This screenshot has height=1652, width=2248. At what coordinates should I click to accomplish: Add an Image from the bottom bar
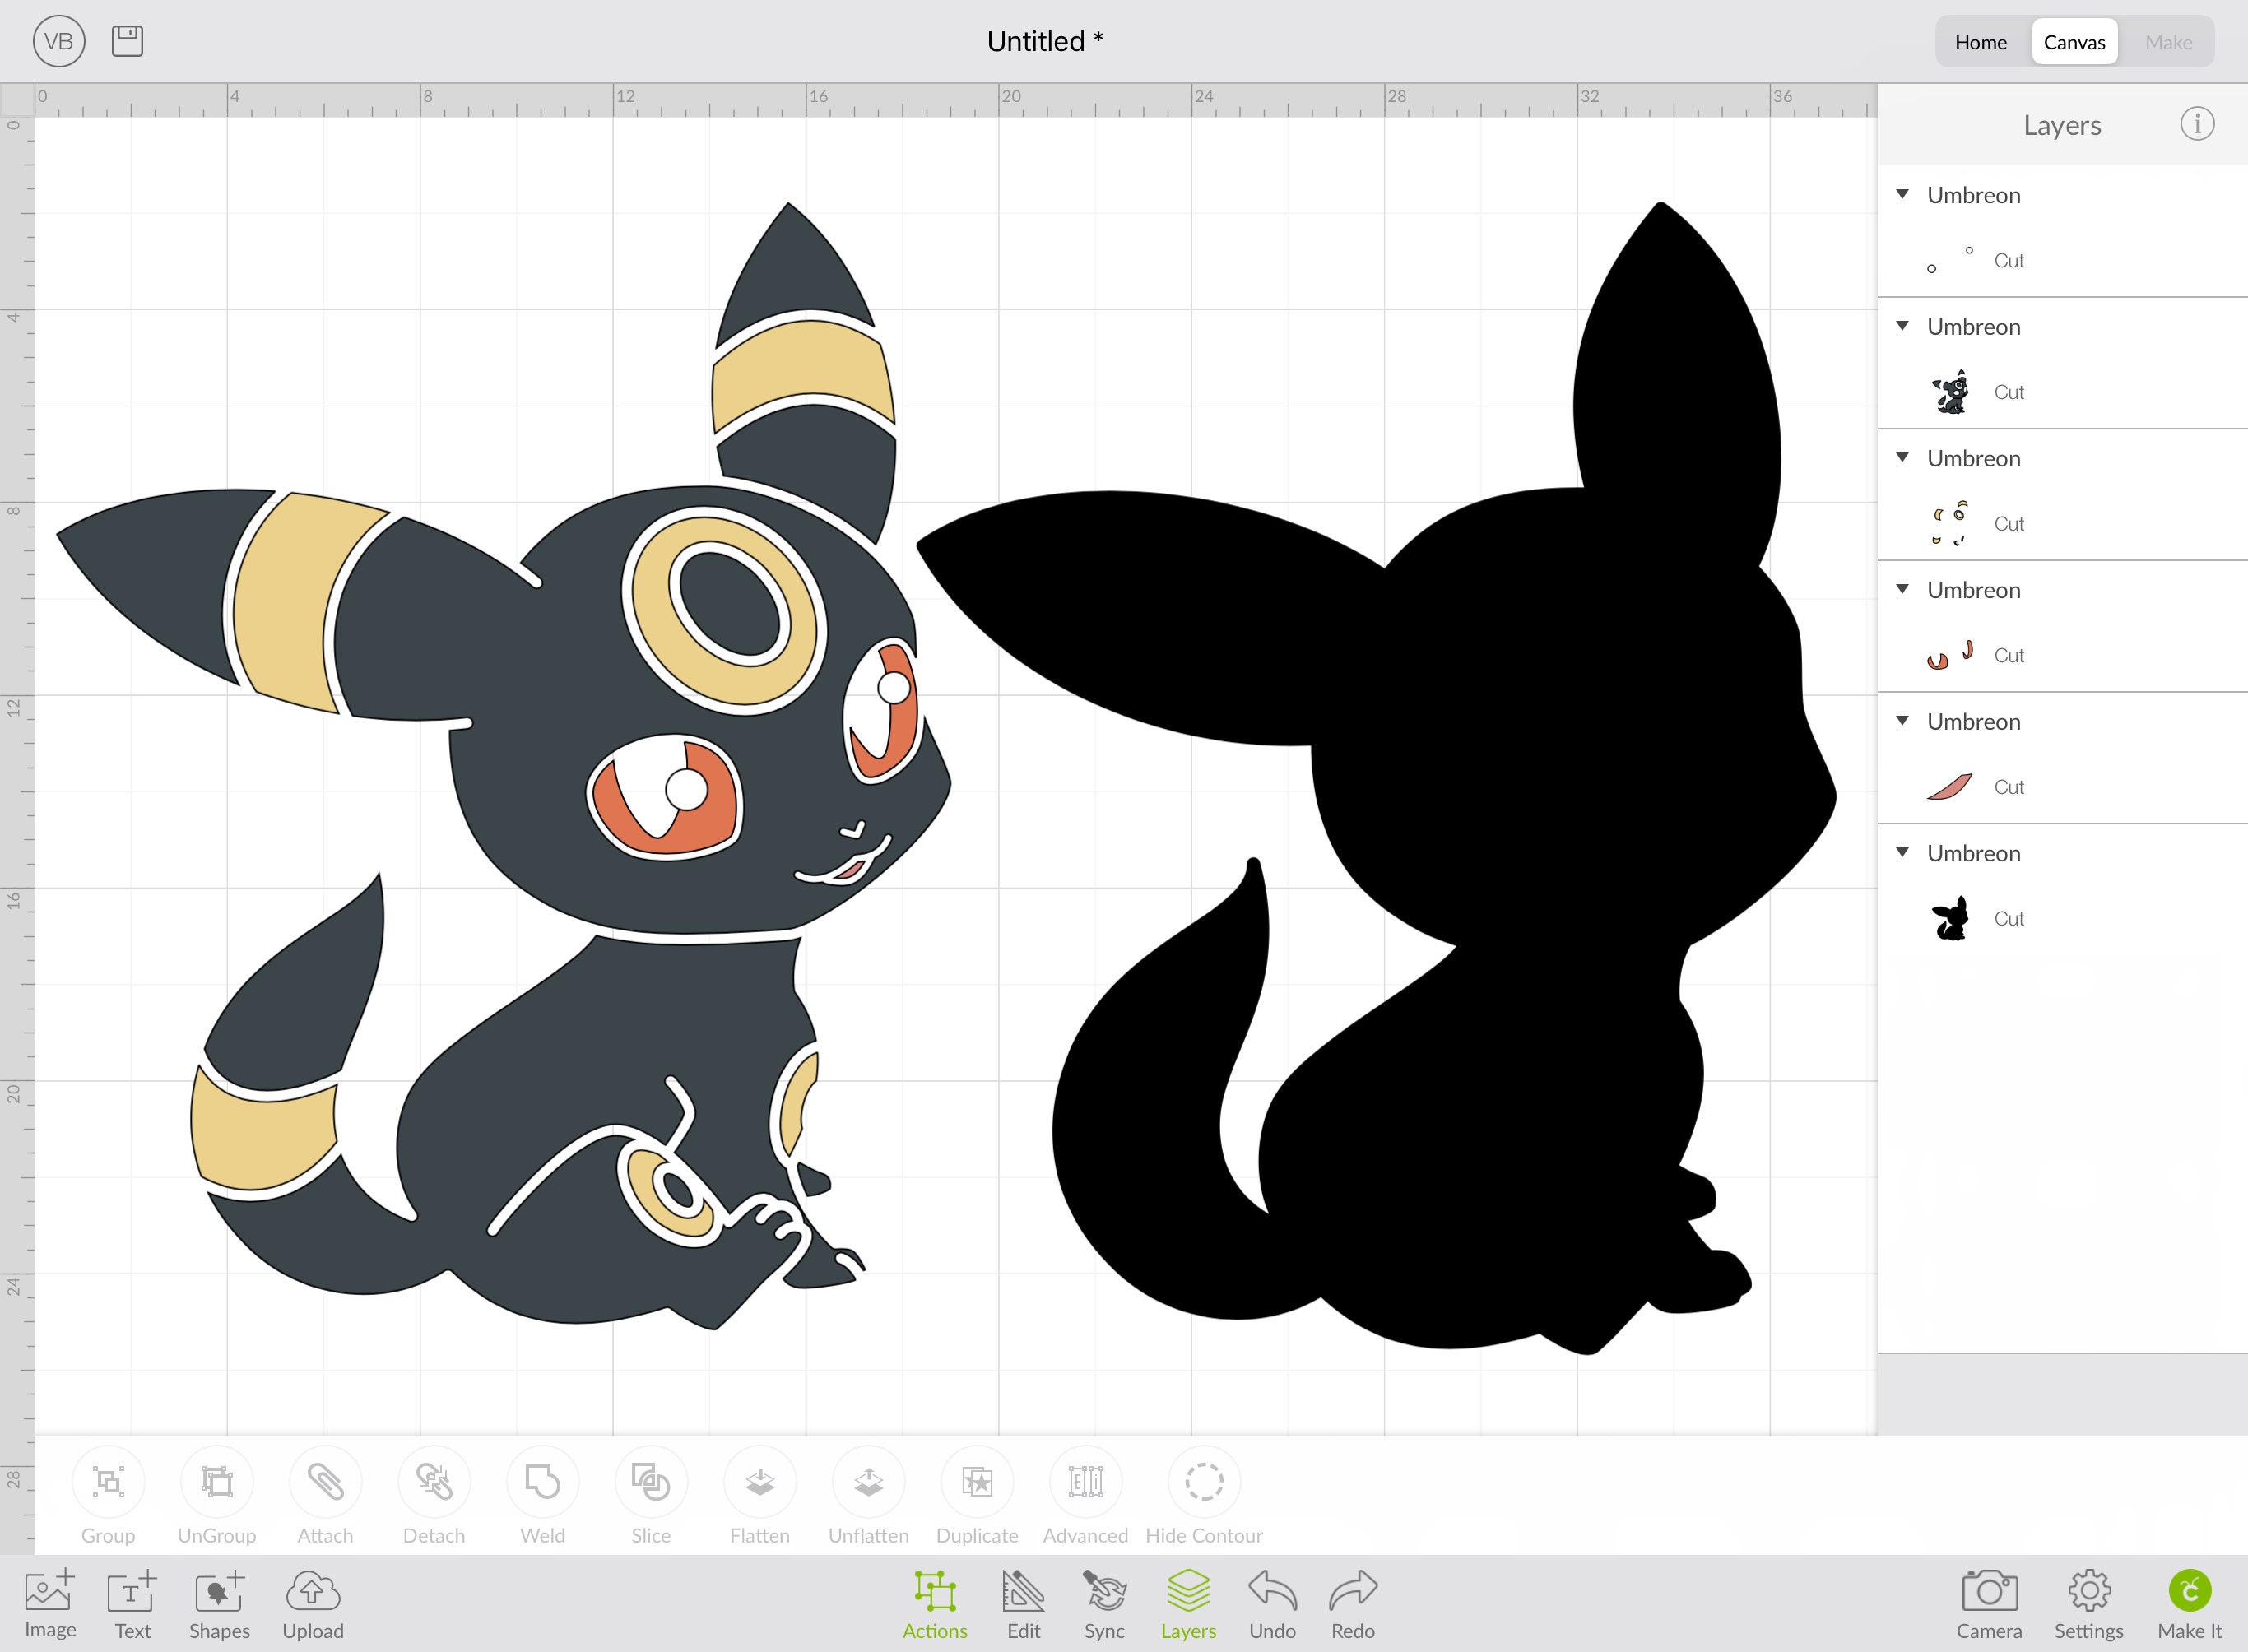pos(50,1604)
